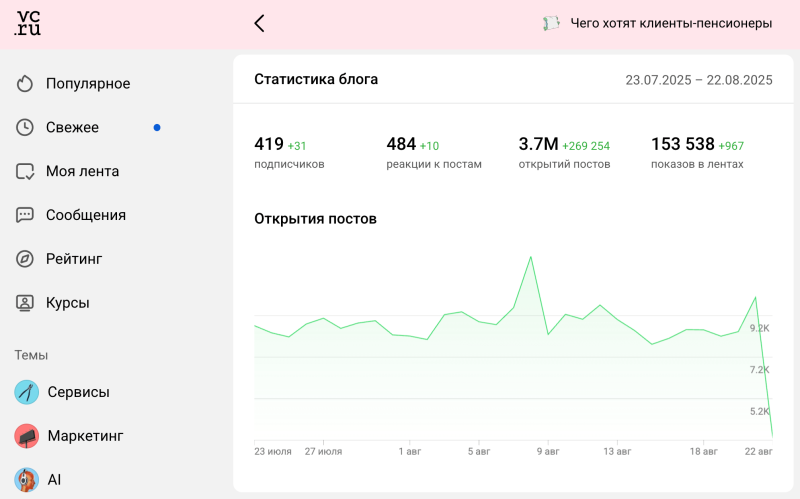Select the подписчиков statistic 419
The image size is (800, 499).
(269, 145)
